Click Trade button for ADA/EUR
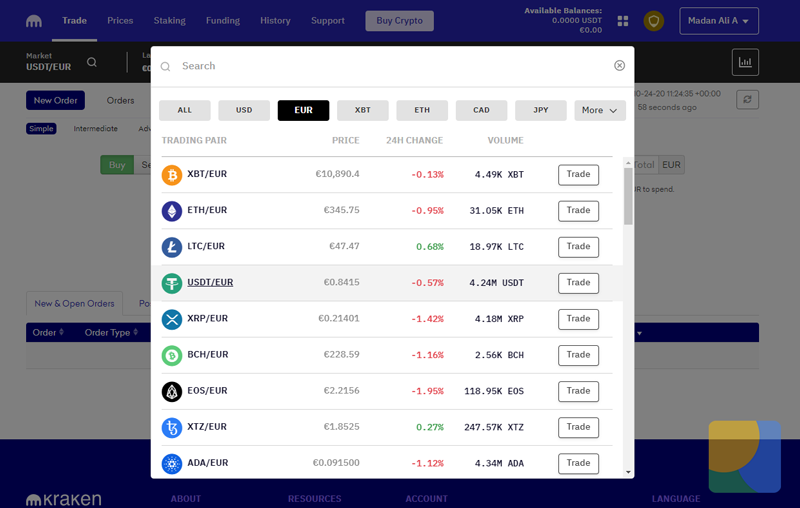 [579, 464]
